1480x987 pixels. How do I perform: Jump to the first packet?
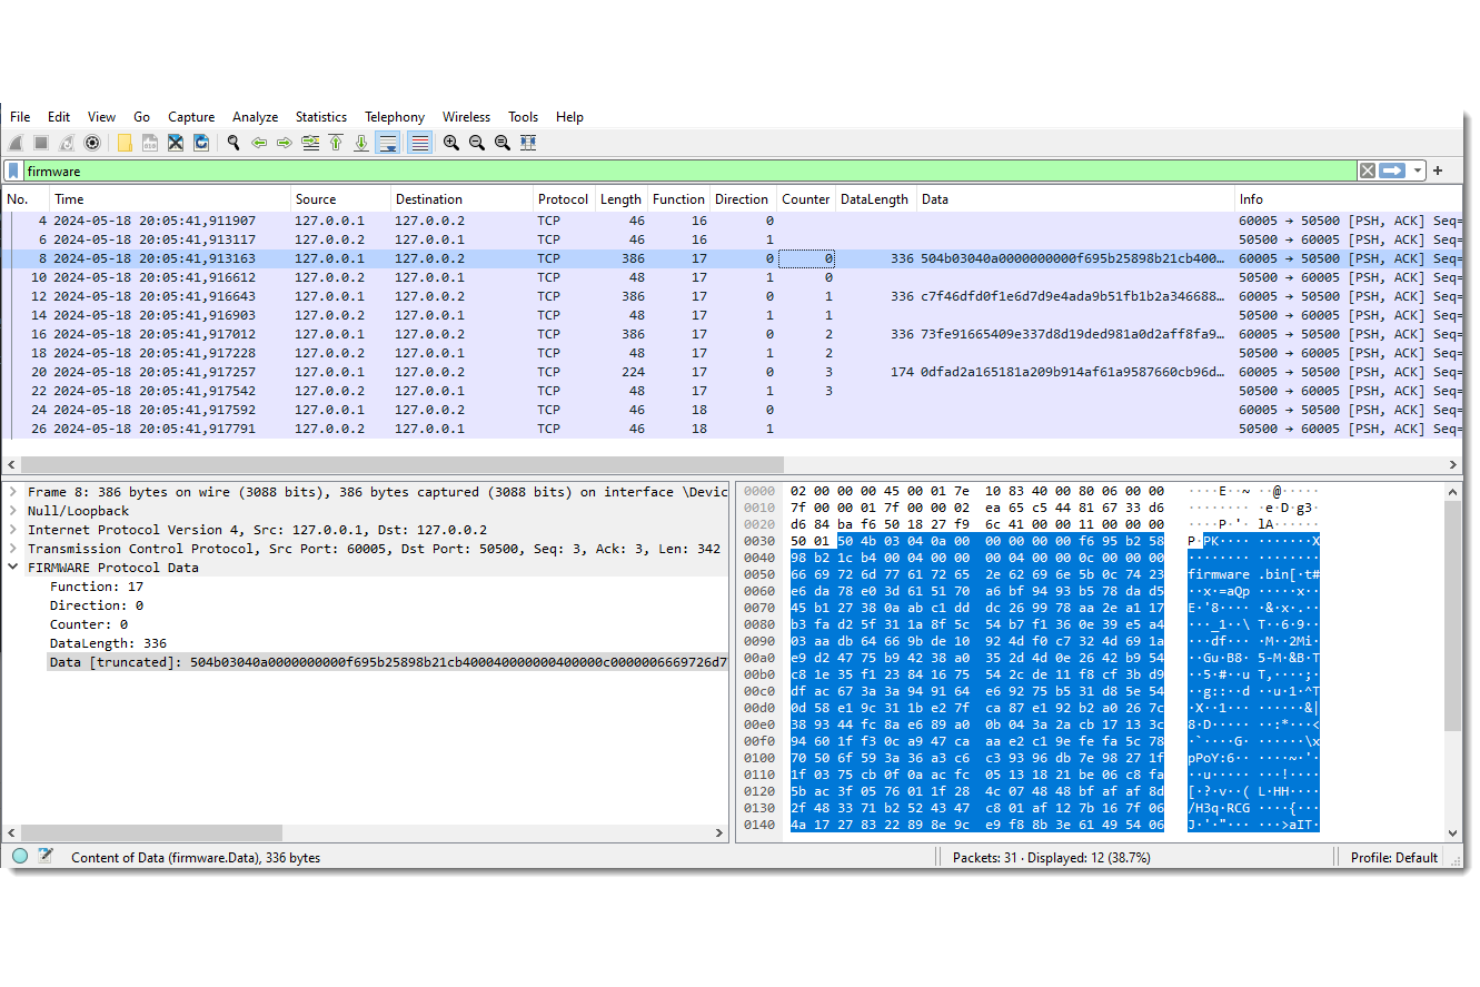[336, 143]
